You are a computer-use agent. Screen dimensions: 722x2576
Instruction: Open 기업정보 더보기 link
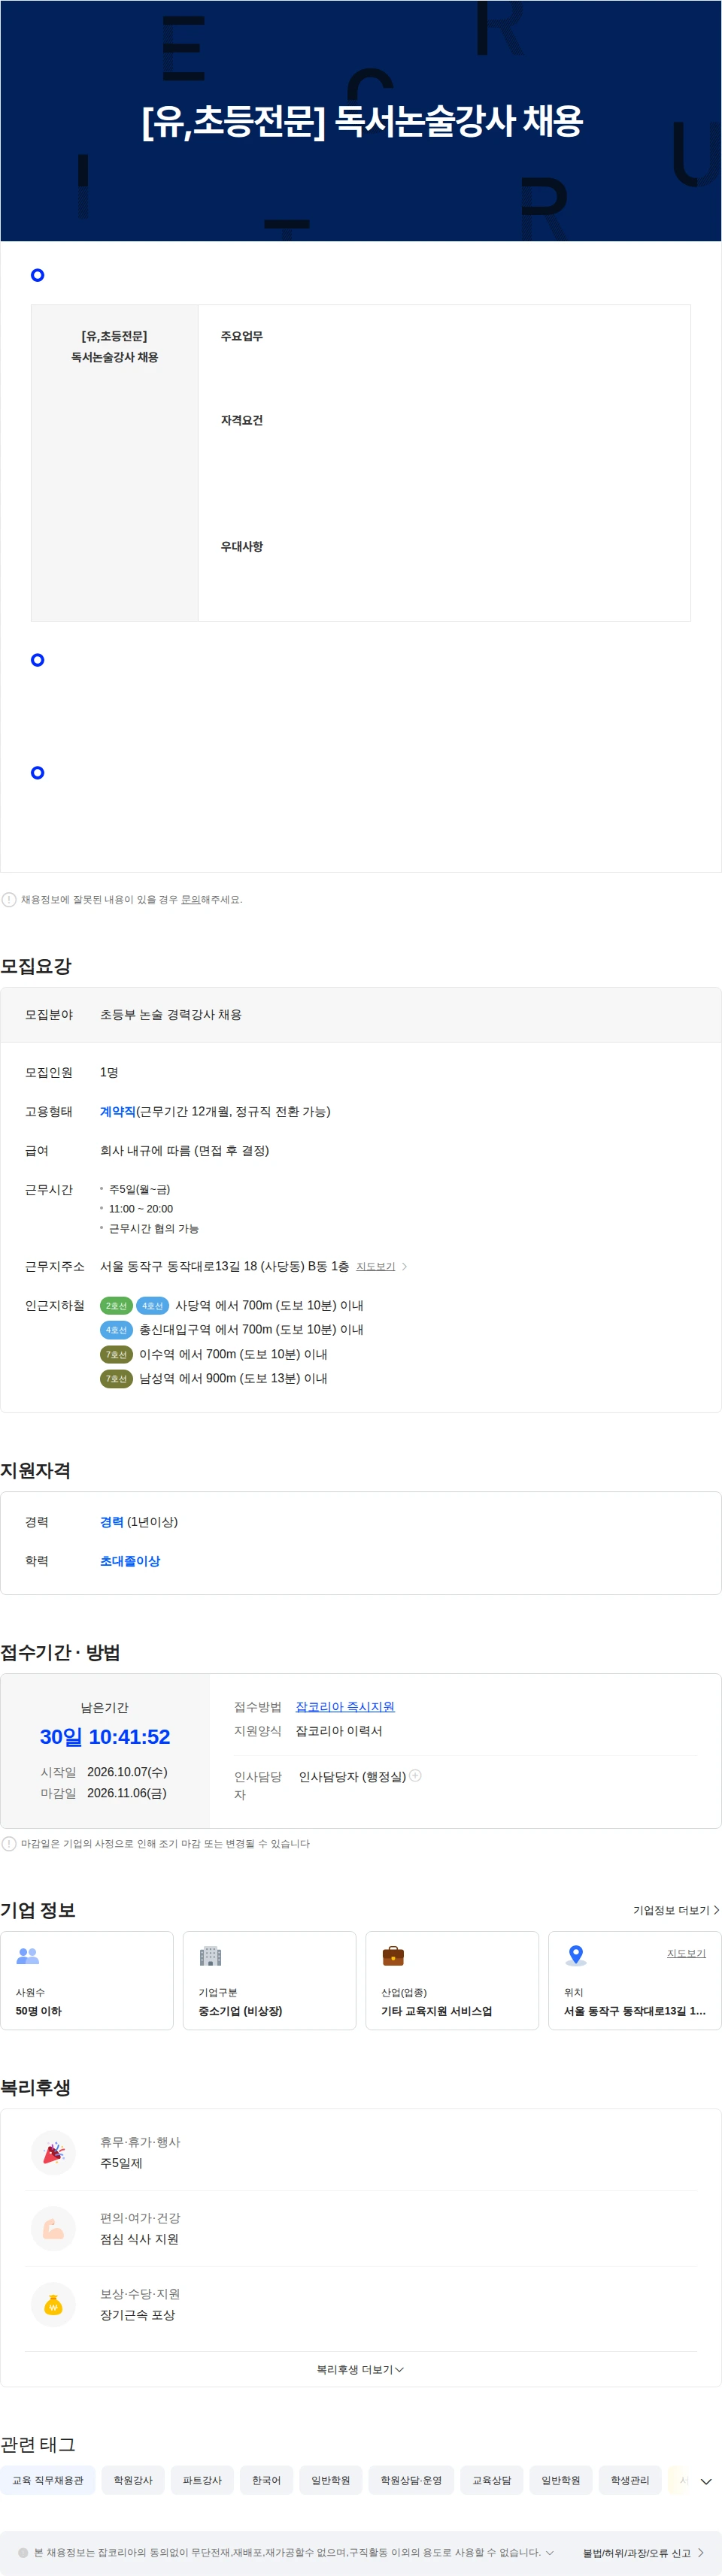pos(676,1909)
